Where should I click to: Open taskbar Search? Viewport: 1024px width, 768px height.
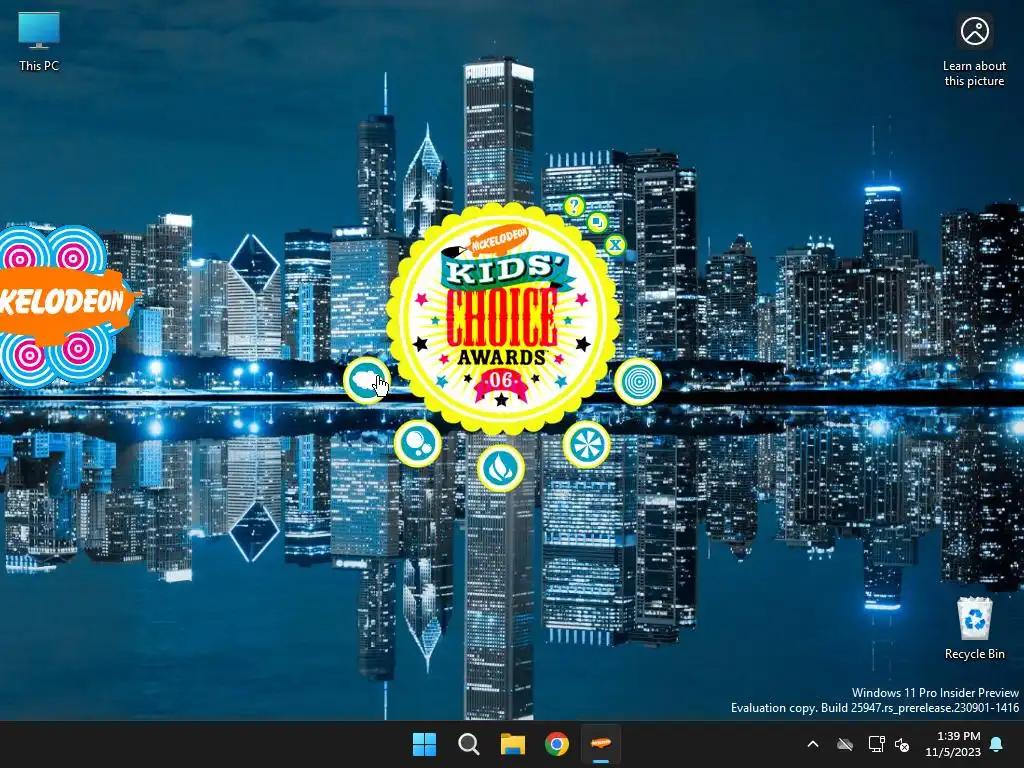468,744
